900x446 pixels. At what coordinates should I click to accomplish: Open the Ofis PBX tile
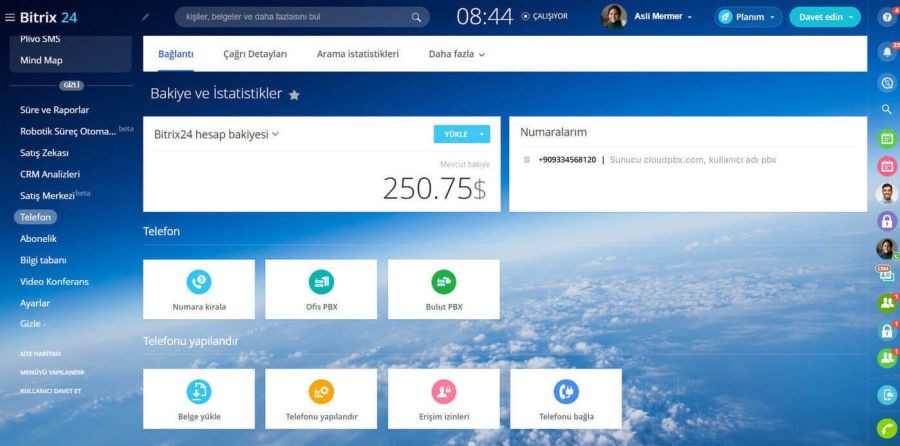tap(321, 289)
